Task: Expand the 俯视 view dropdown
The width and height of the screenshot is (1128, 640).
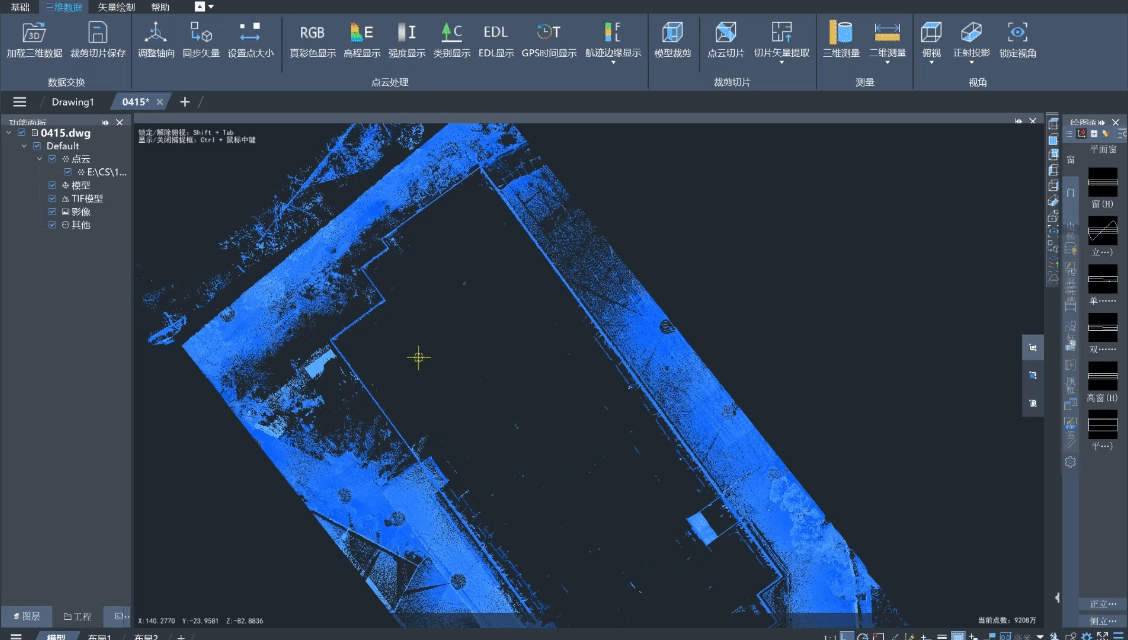Action: (931, 62)
